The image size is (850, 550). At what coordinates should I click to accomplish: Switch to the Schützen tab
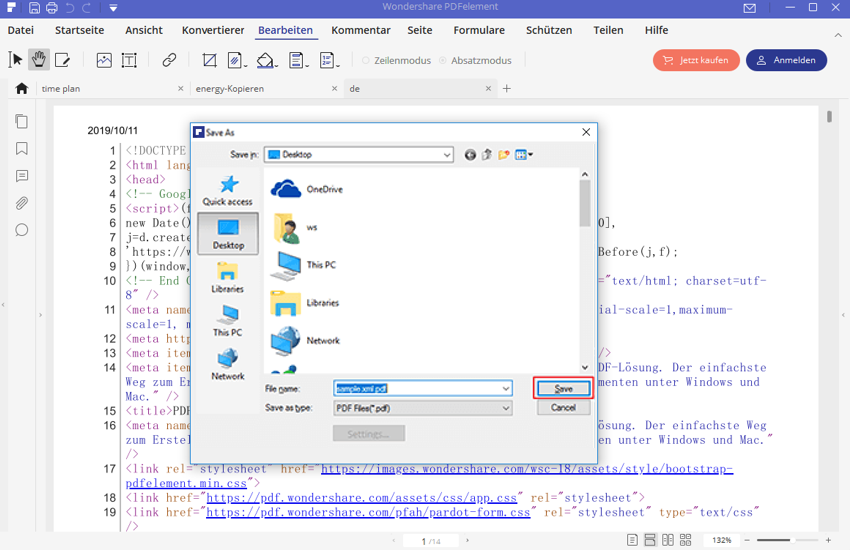[549, 30]
